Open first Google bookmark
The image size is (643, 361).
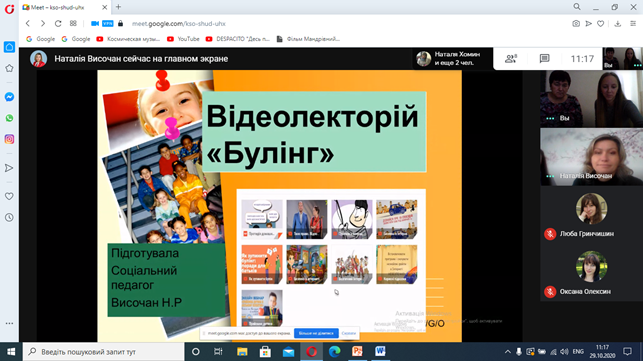(x=40, y=39)
